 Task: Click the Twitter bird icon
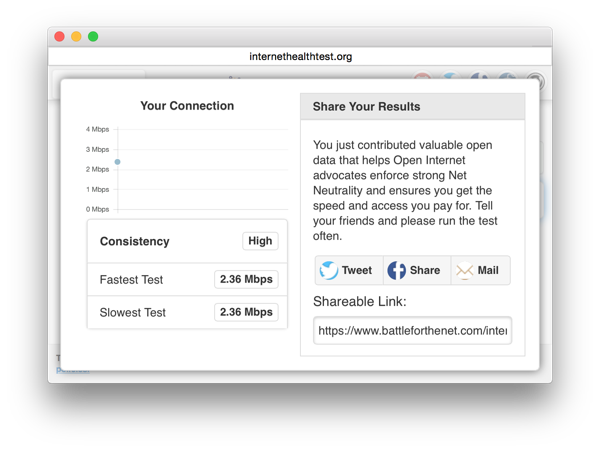click(x=329, y=270)
